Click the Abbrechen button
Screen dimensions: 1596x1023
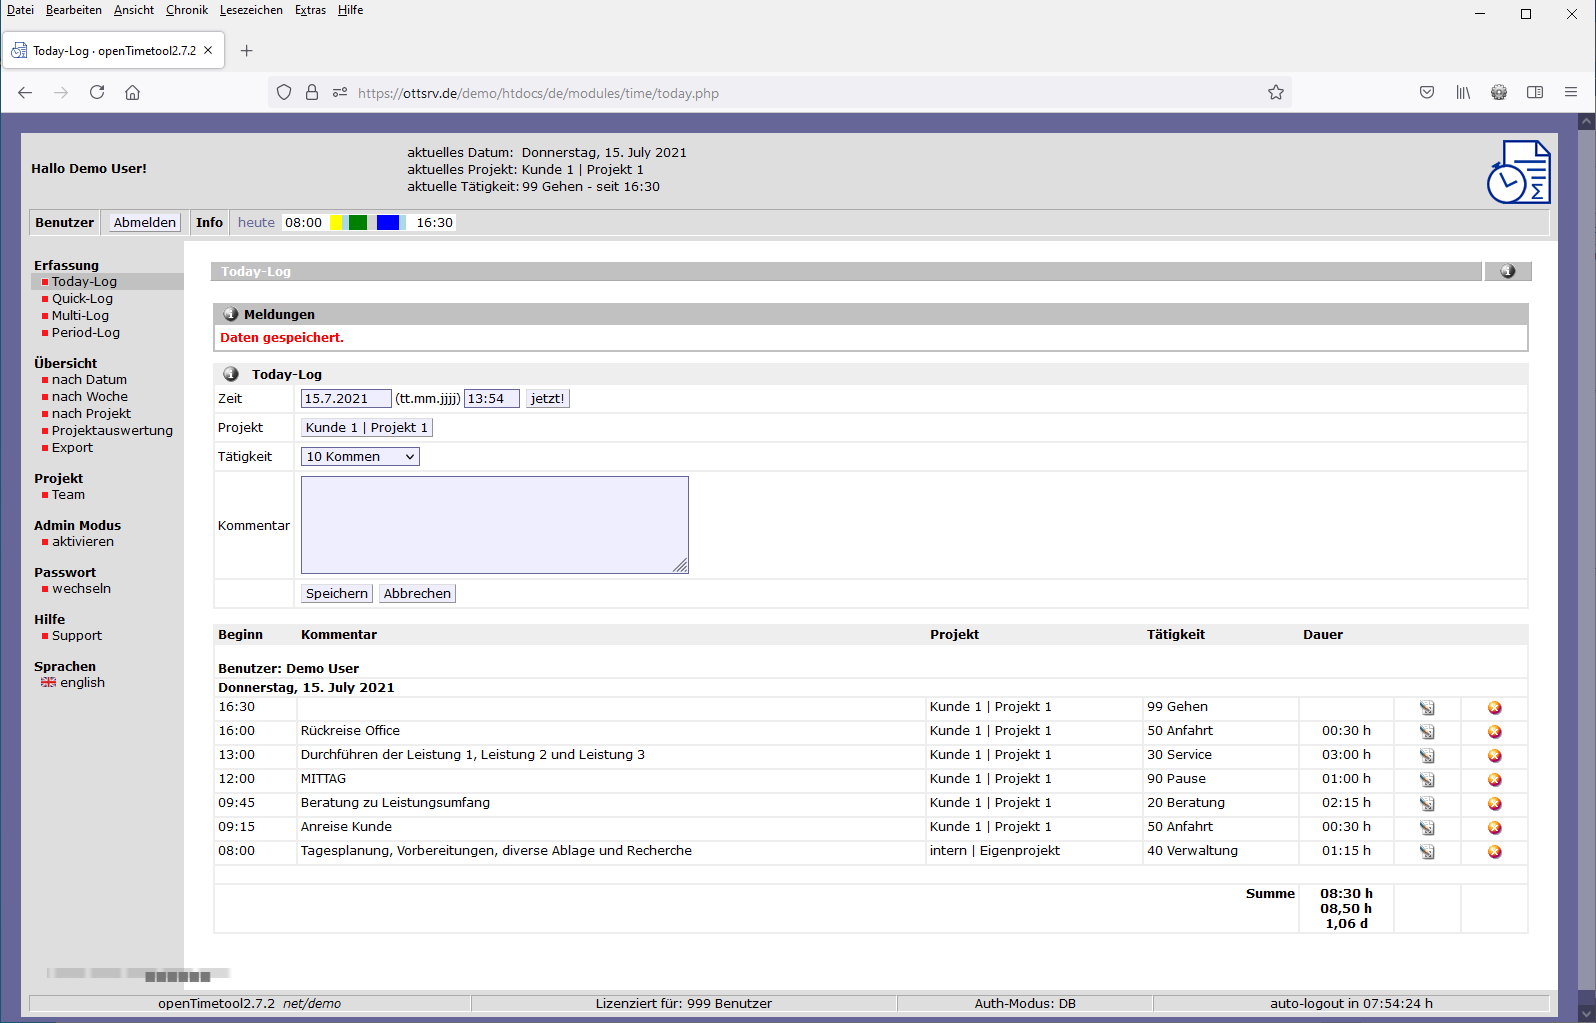point(417,594)
